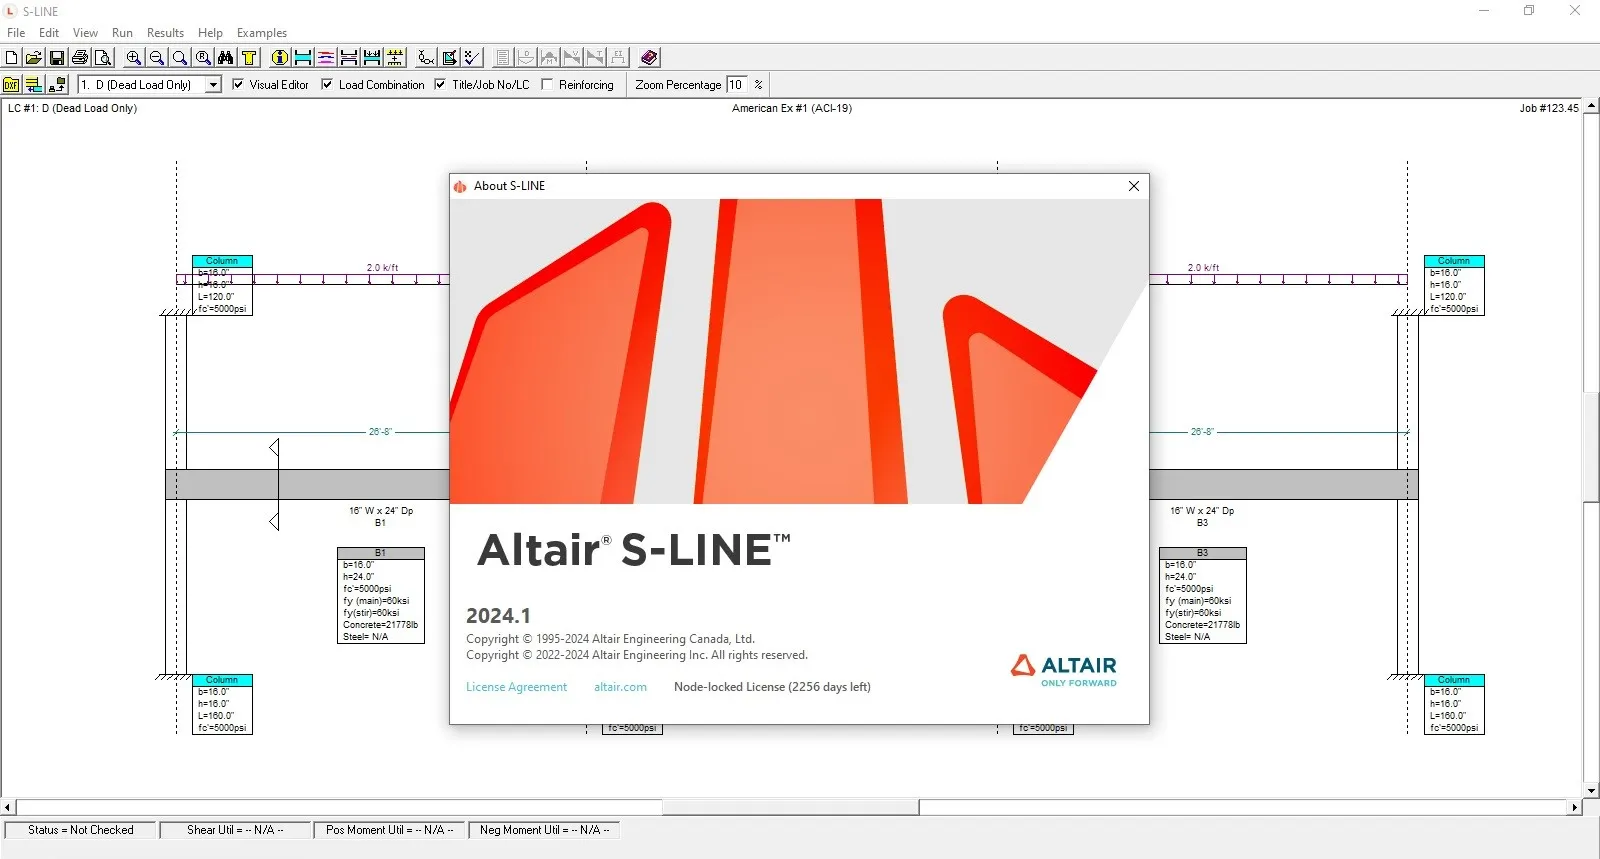
Task: Click the icon left of load case dropdown
Action: (x=57, y=85)
